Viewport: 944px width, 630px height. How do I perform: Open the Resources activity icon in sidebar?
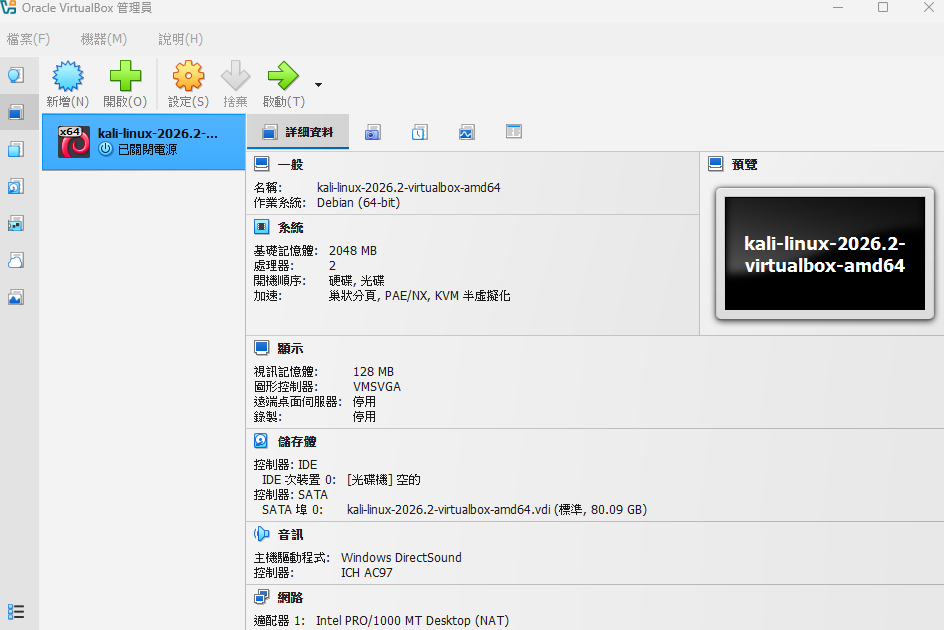point(16,298)
